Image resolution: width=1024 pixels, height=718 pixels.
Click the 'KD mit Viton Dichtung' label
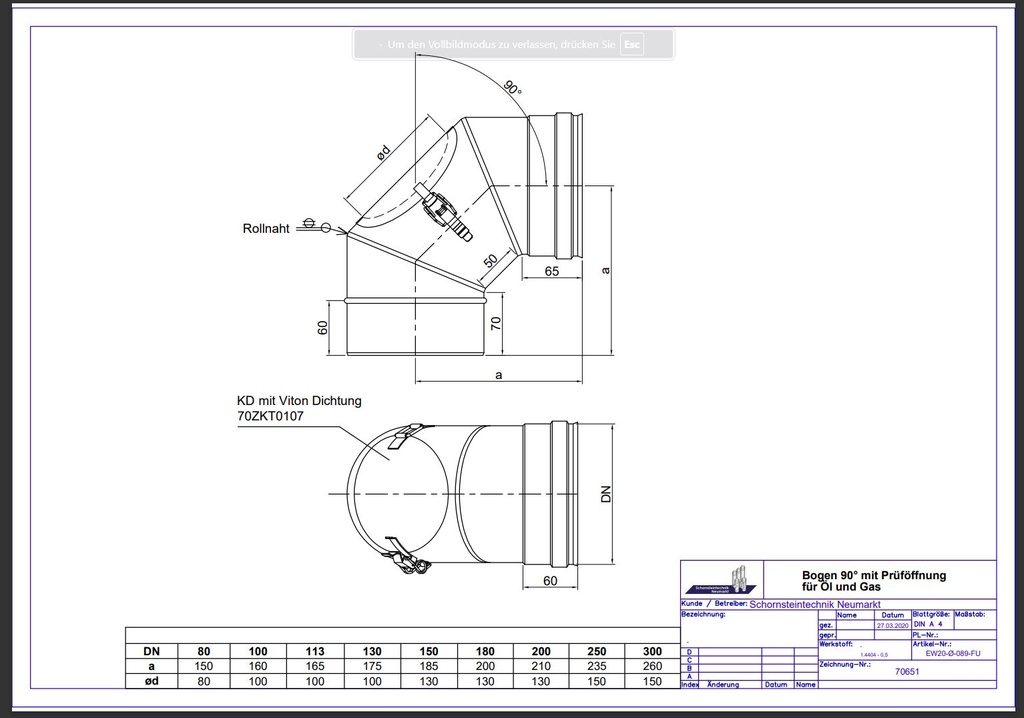tap(299, 400)
